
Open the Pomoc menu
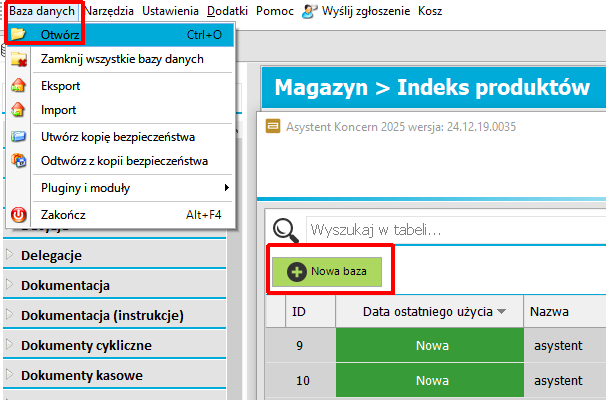tap(275, 11)
